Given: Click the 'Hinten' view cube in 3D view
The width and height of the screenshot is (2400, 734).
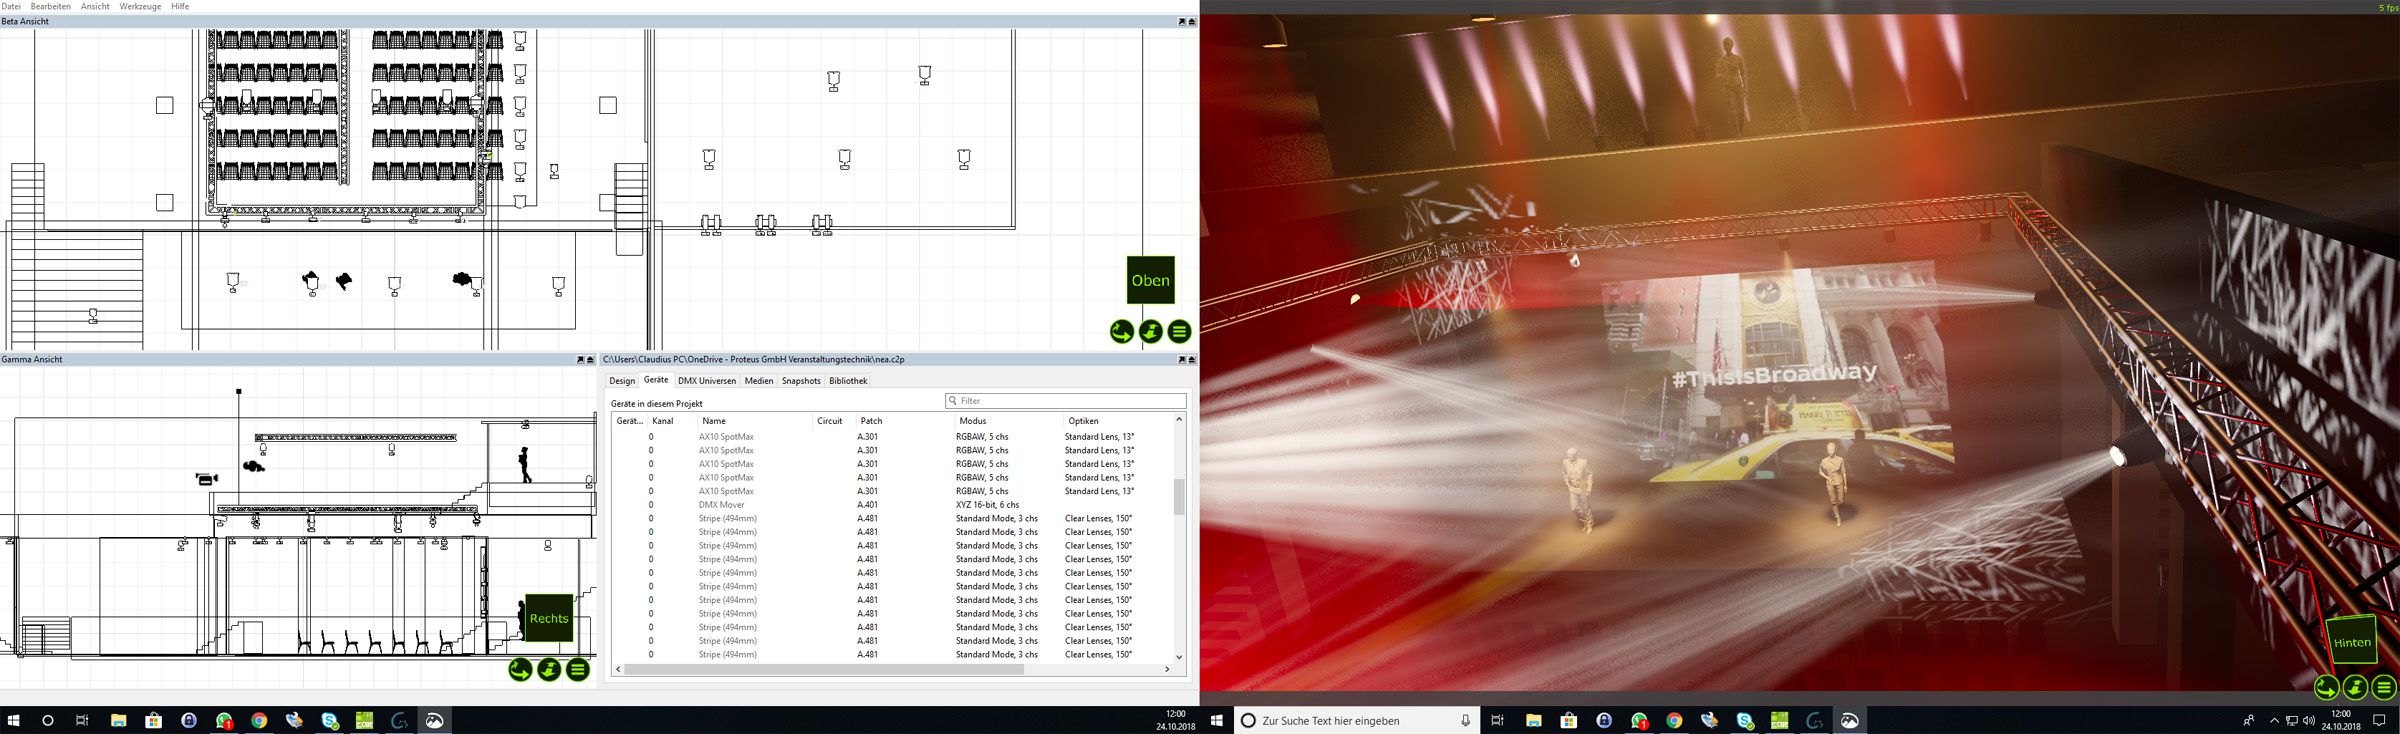Looking at the screenshot, I should tap(2351, 642).
